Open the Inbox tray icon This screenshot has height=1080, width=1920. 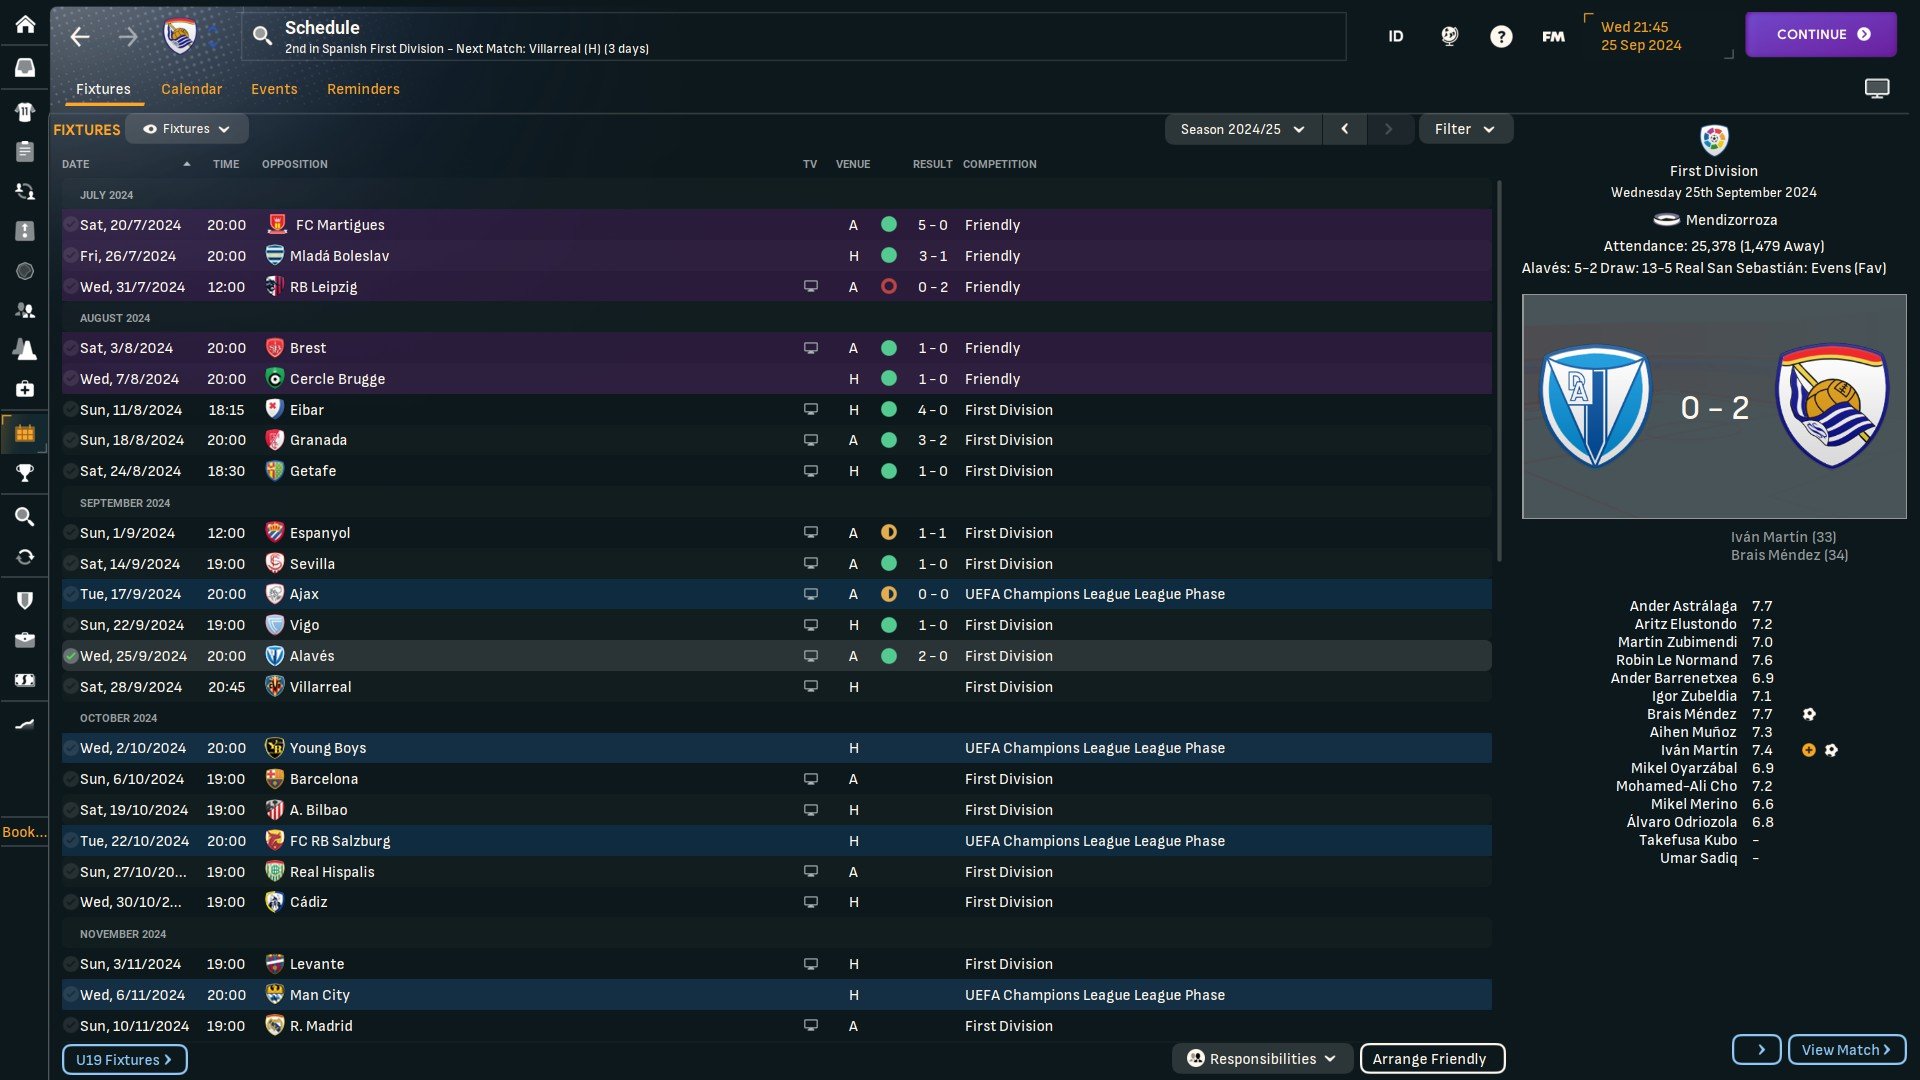coord(25,68)
